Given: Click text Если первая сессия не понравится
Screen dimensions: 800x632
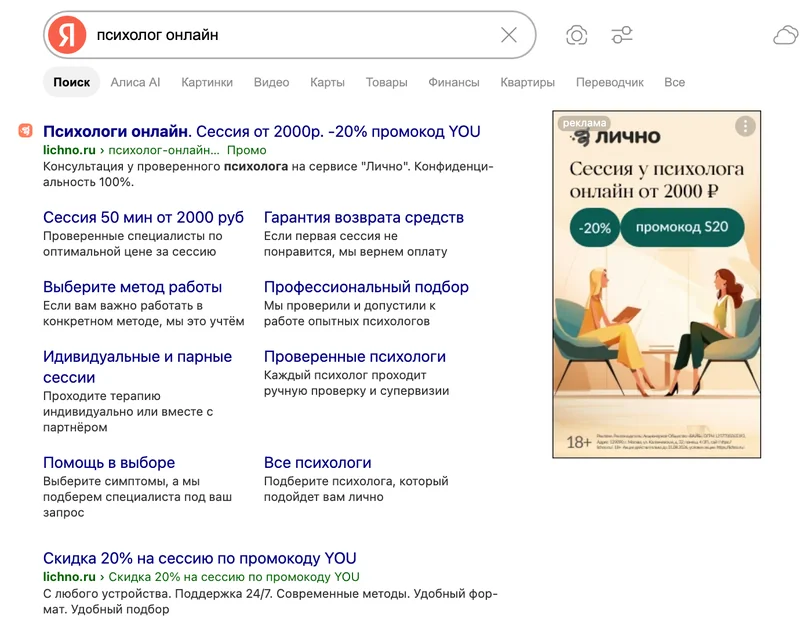Looking at the screenshot, I should tap(356, 244).
